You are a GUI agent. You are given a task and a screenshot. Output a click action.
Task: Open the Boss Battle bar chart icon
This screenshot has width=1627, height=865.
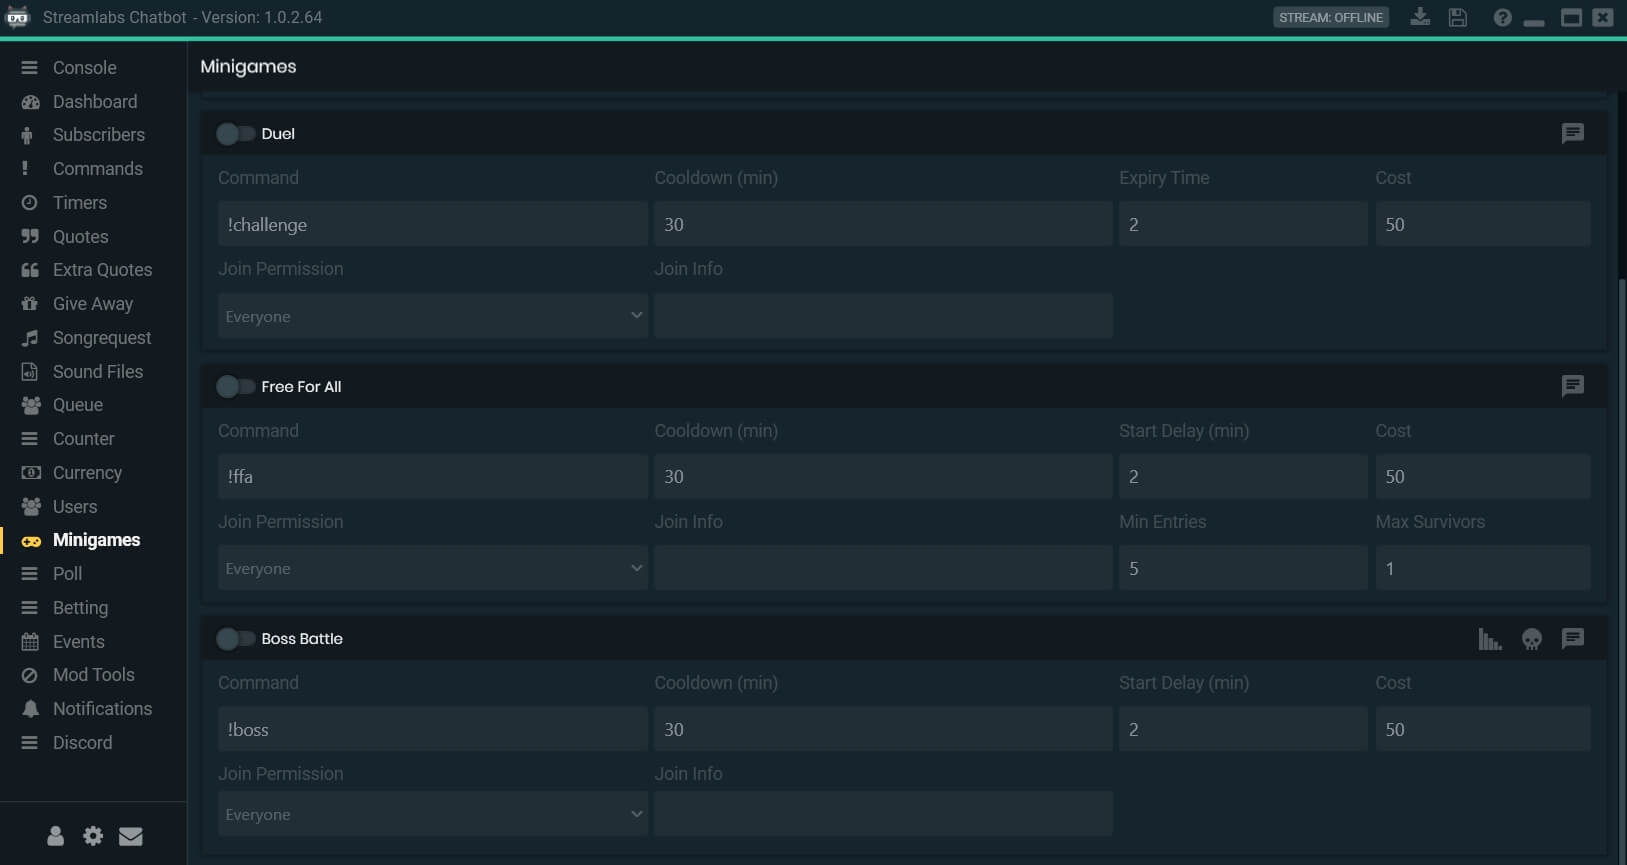[1490, 639]
